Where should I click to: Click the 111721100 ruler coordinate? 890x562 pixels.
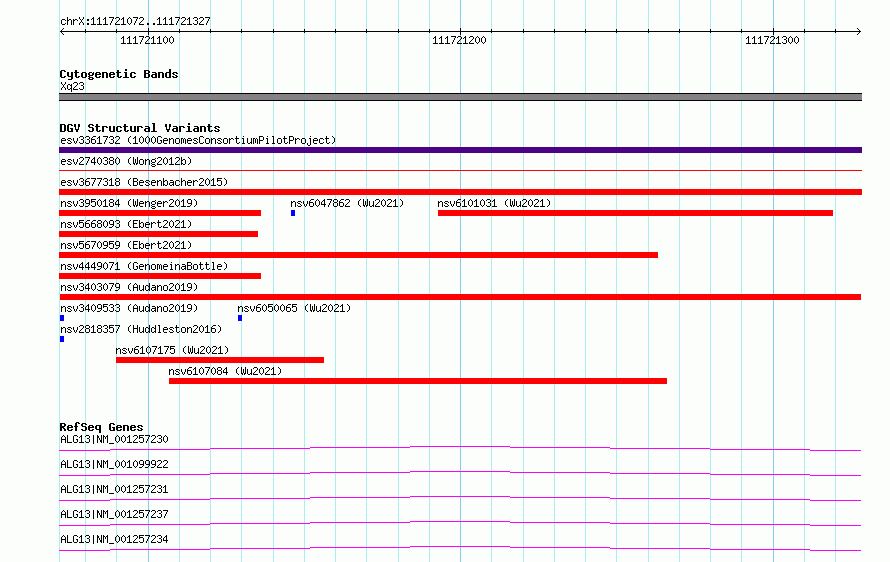147,40
